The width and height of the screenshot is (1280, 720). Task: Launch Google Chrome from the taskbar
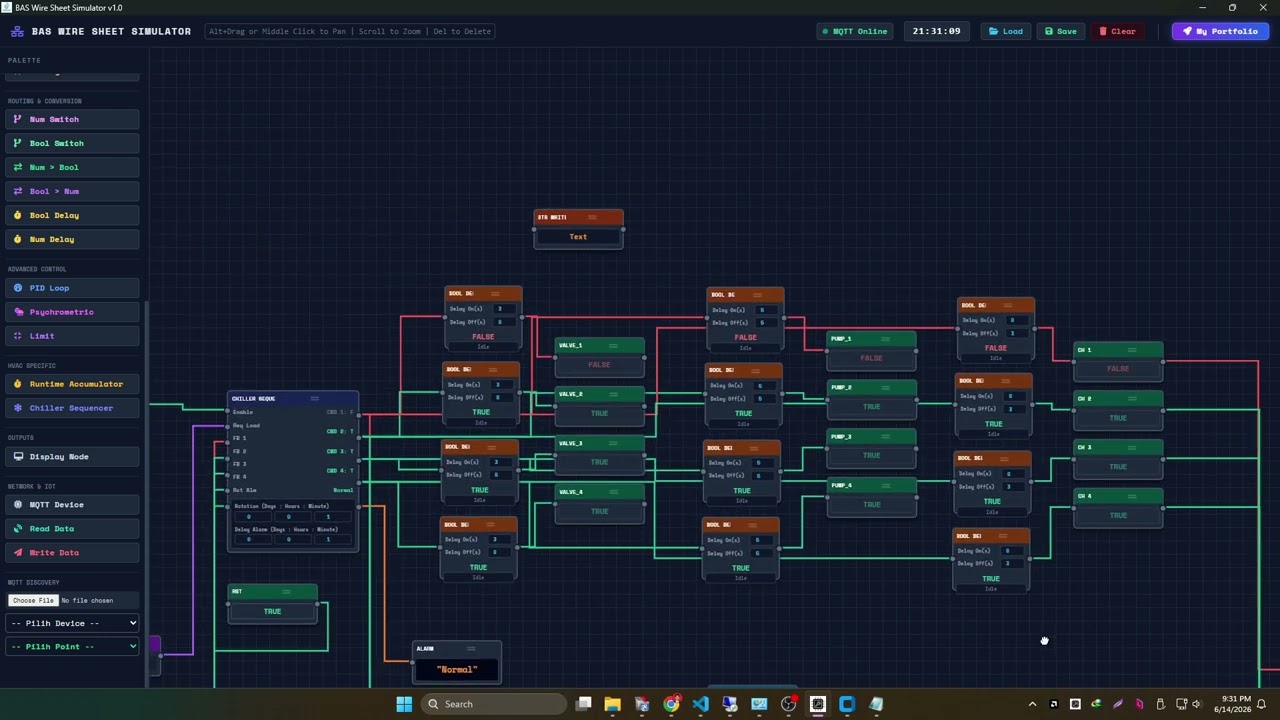(671, 704)
